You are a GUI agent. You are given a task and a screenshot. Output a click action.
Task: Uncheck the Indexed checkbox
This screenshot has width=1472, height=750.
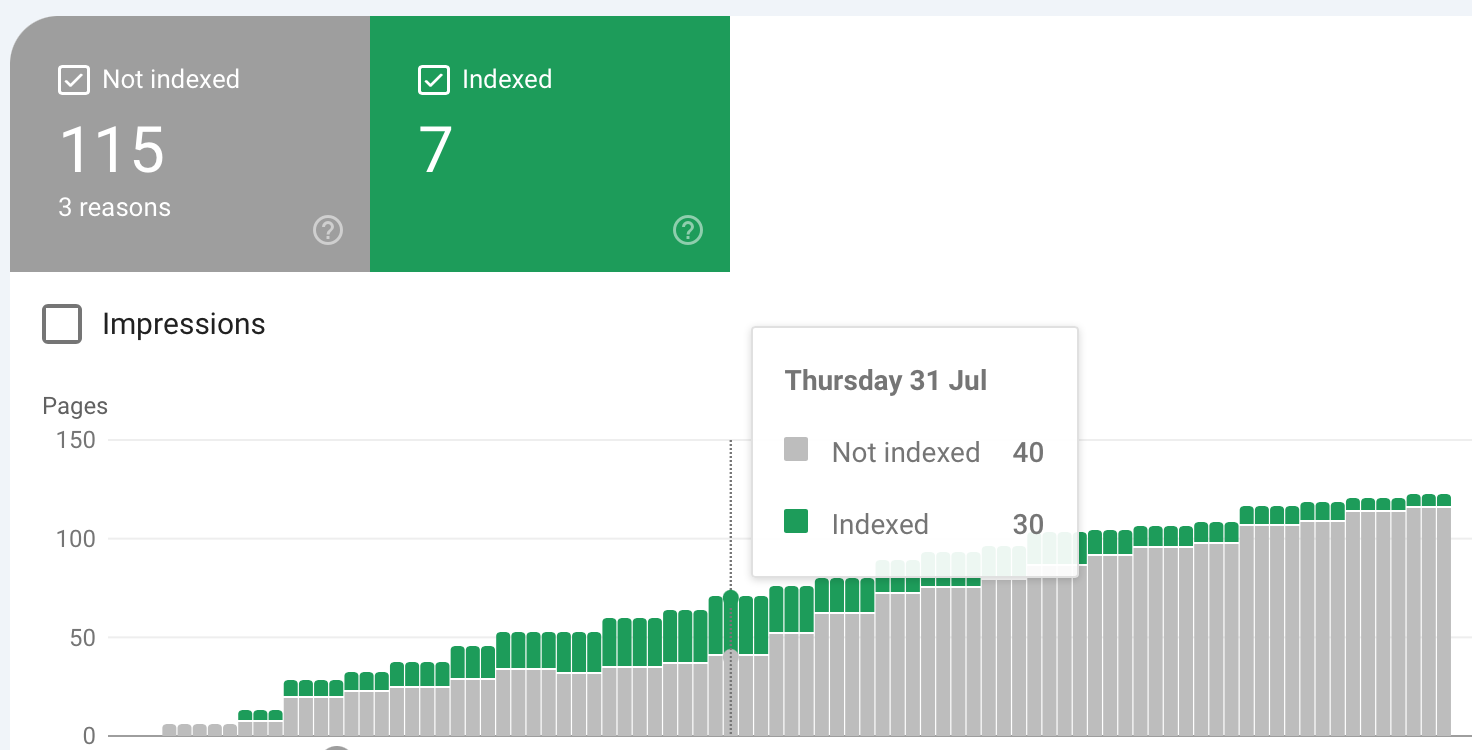tap(434, 80)
